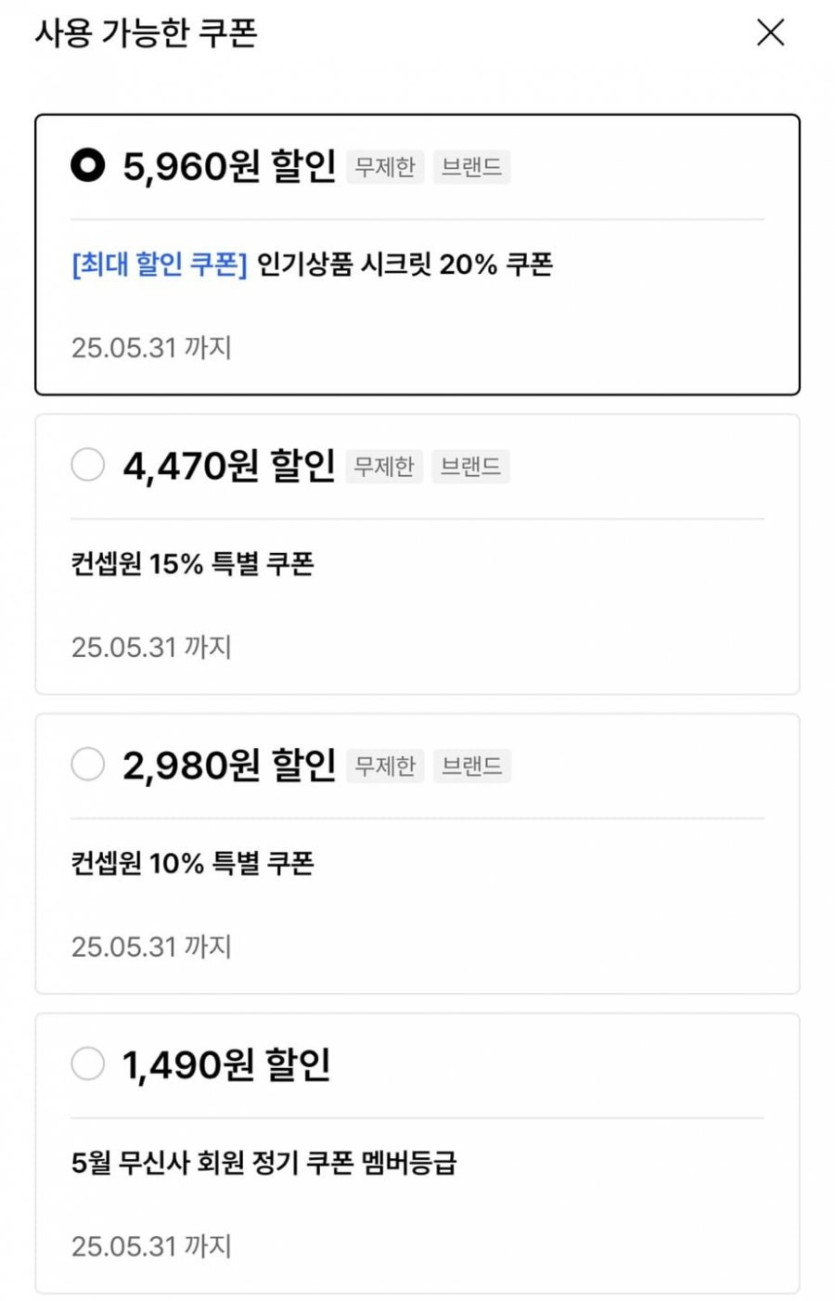This screenshot has height=1301, width=835.
Task: Choose the 컨셉원 15% 특별 쿠폰 title
Action: (x=193, y=564)
